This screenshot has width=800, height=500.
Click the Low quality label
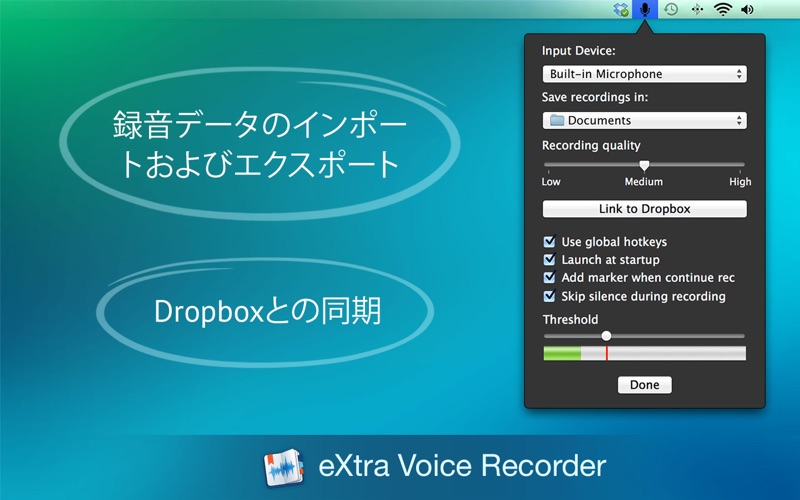click(551, 182)
